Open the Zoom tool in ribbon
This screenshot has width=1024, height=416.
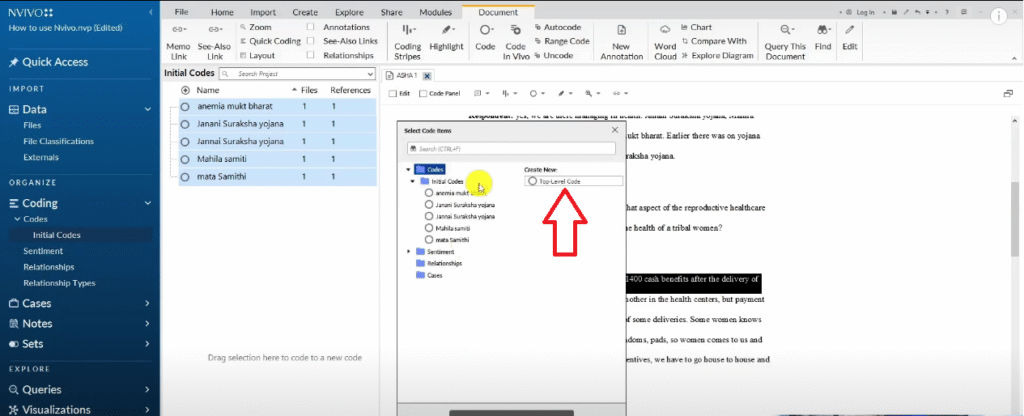pos(255,27)
